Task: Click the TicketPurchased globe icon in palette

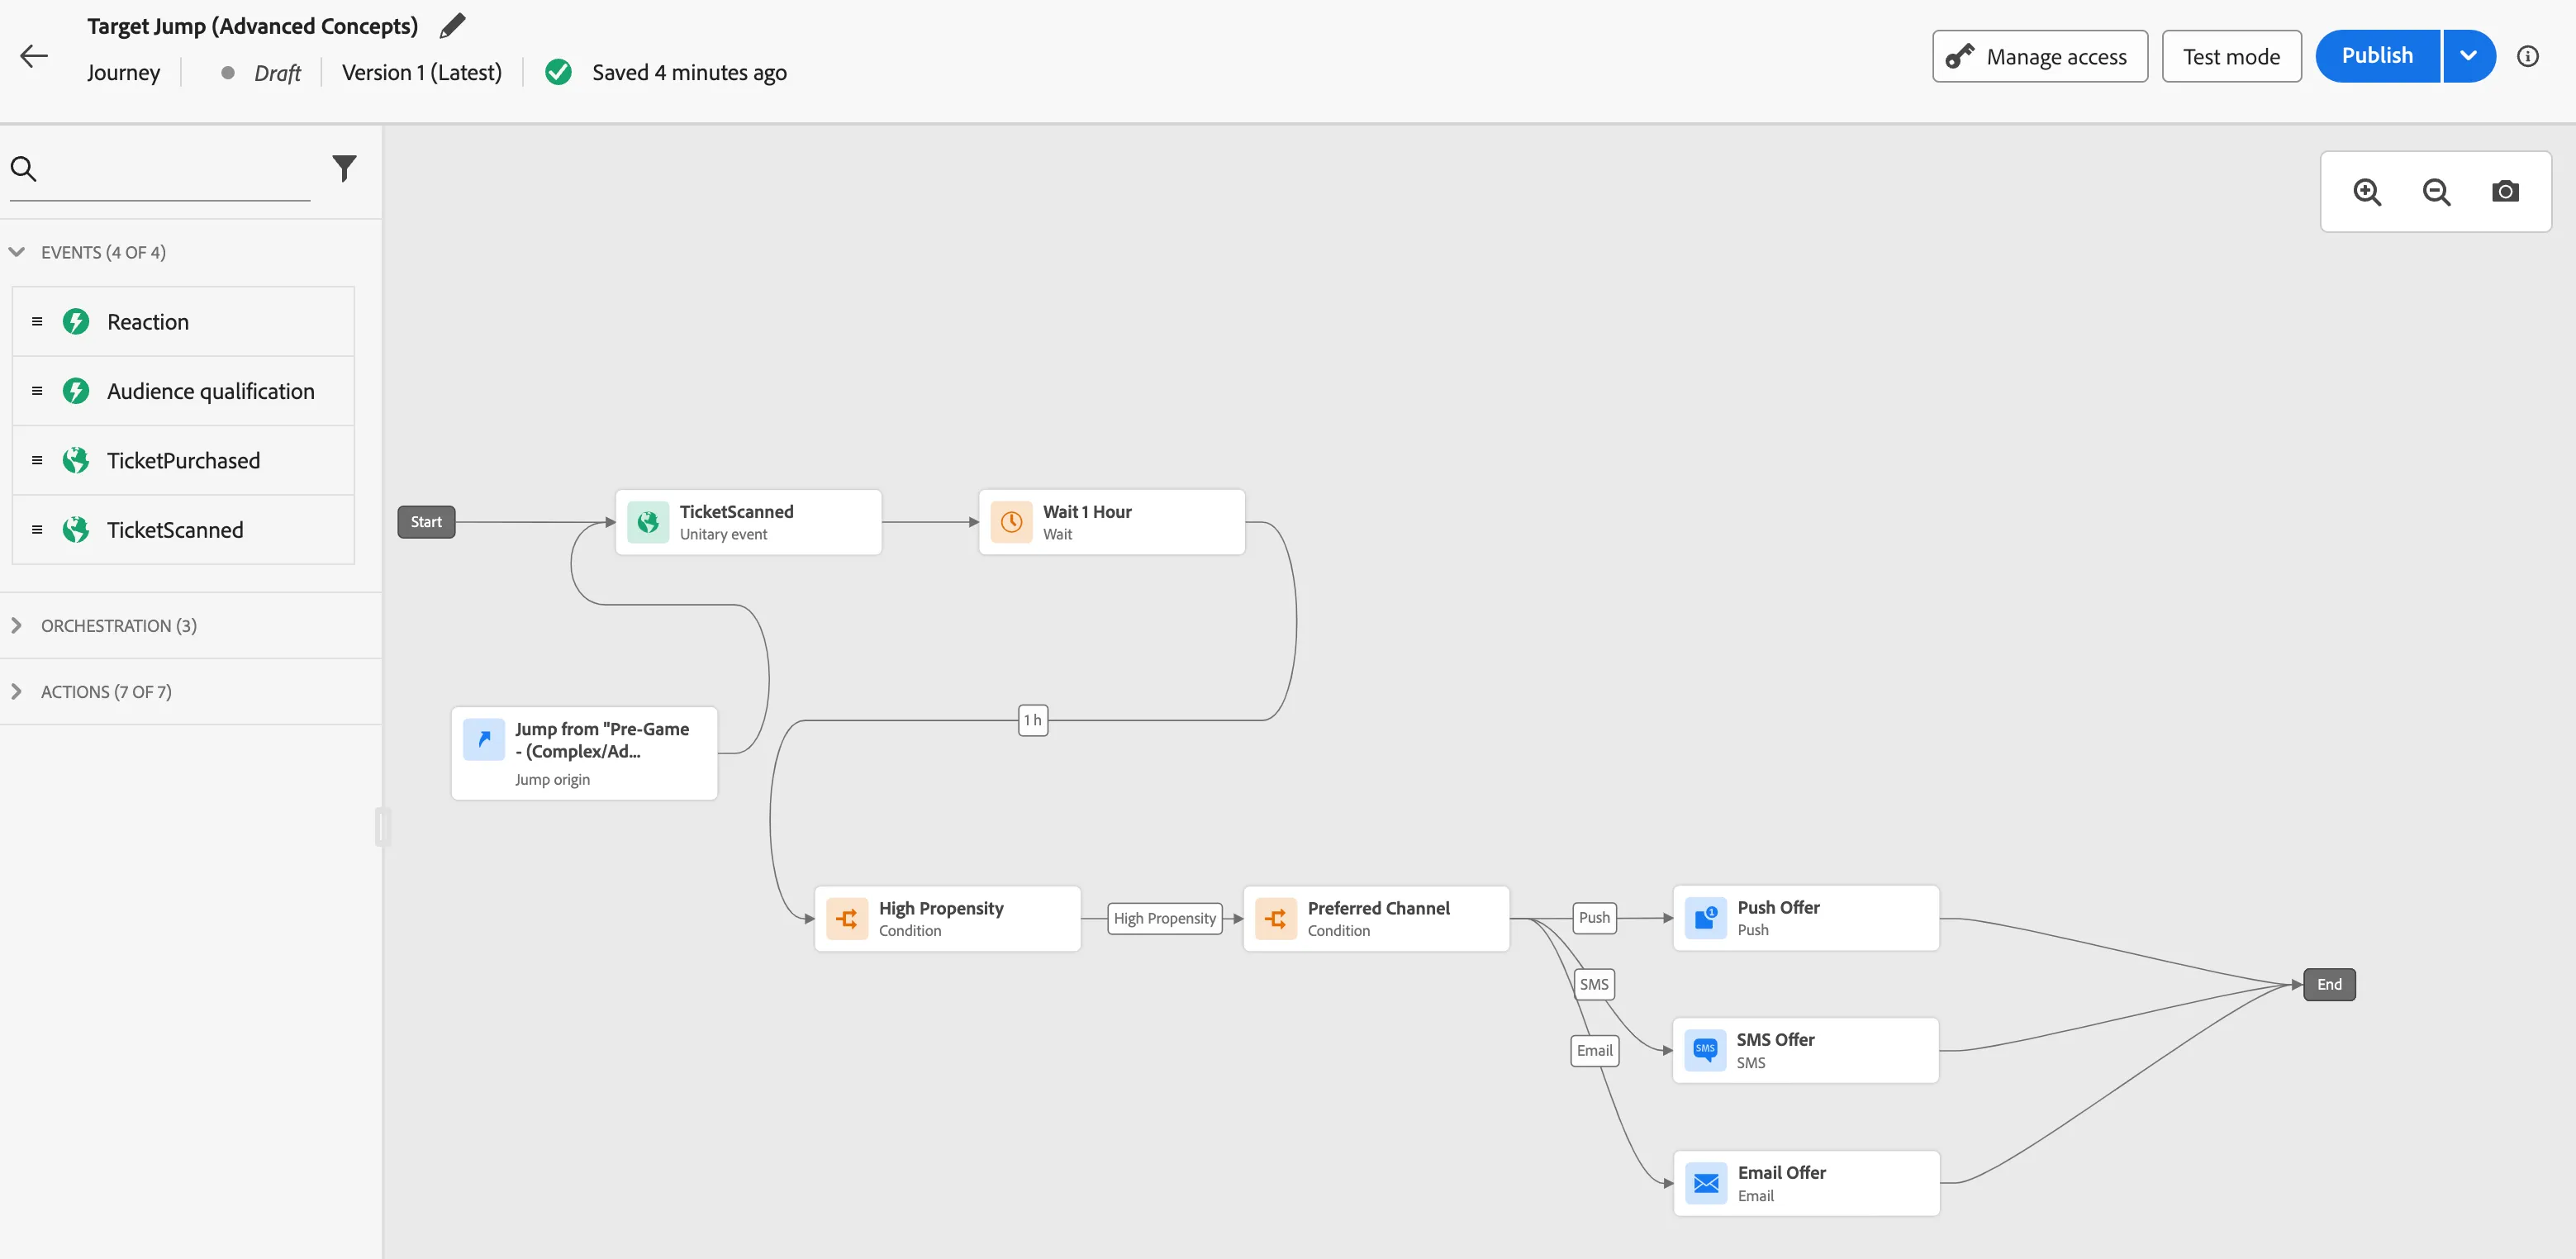Action: (76, 460)
